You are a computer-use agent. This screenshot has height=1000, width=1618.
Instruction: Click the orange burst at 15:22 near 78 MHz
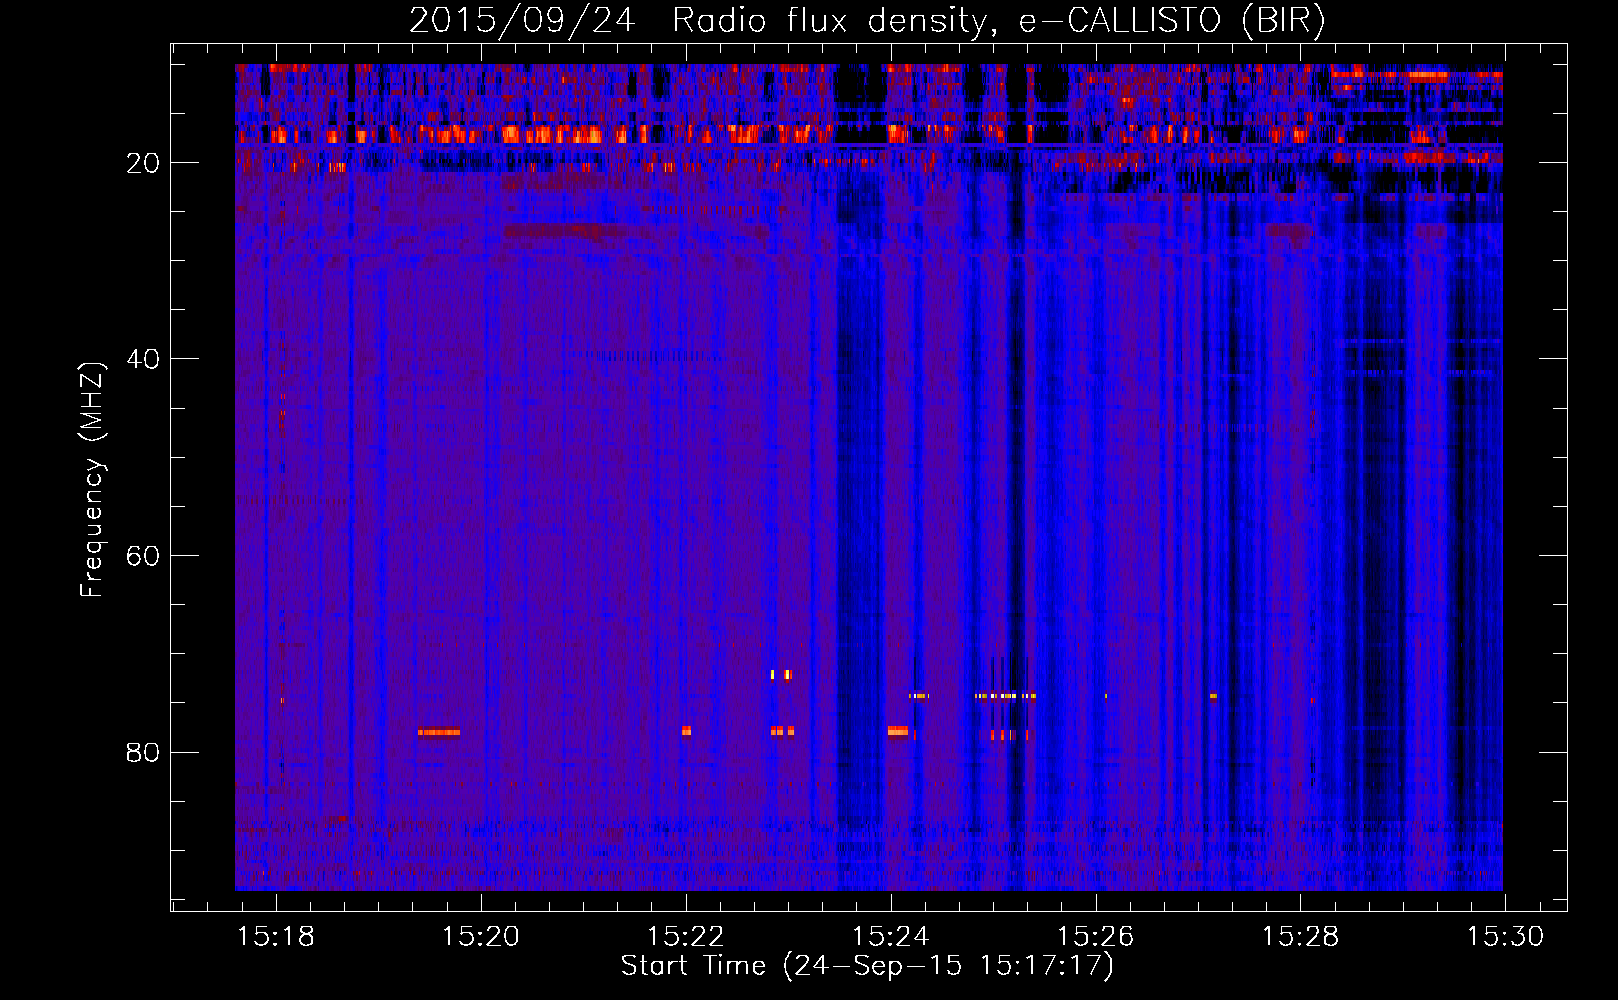coord(686,731)
